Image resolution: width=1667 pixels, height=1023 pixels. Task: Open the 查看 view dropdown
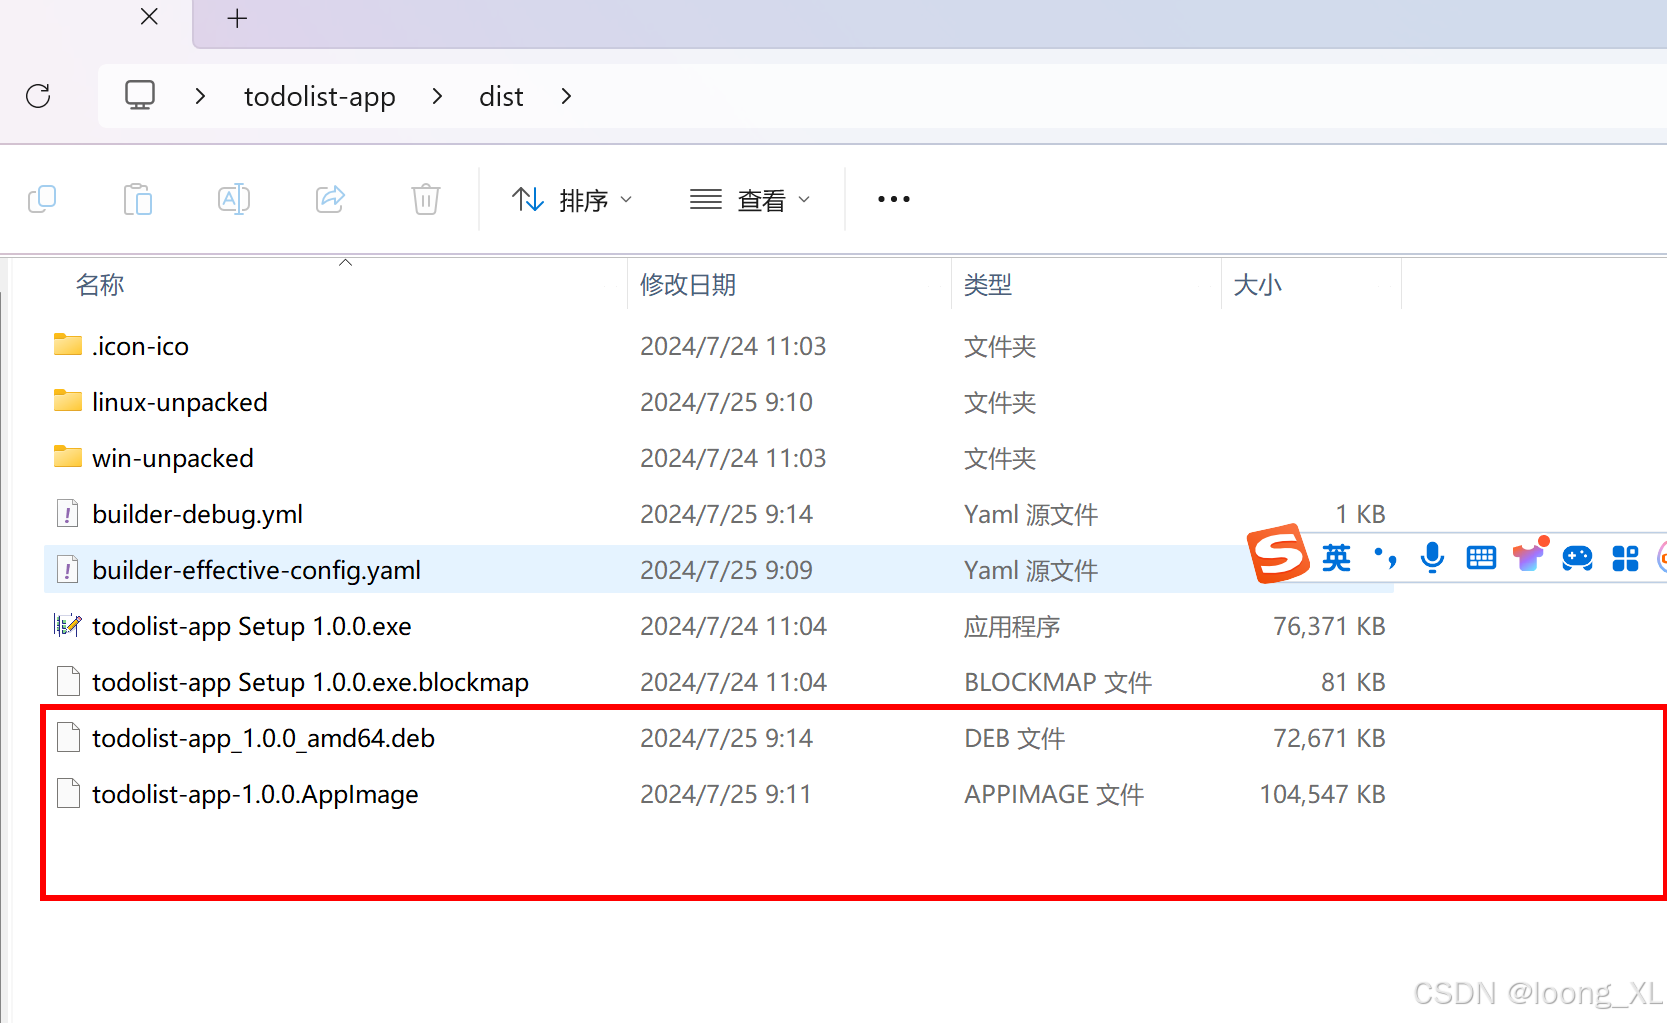point(751,200)
